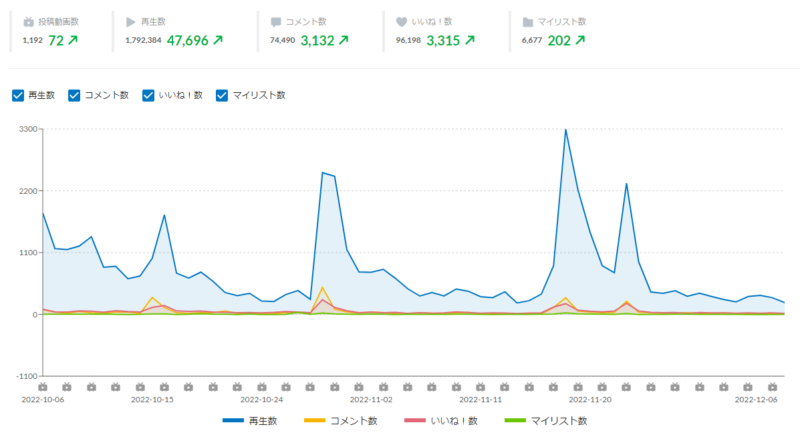Click the green up arrow after 72
800x441 pixels.
[73, 40]
